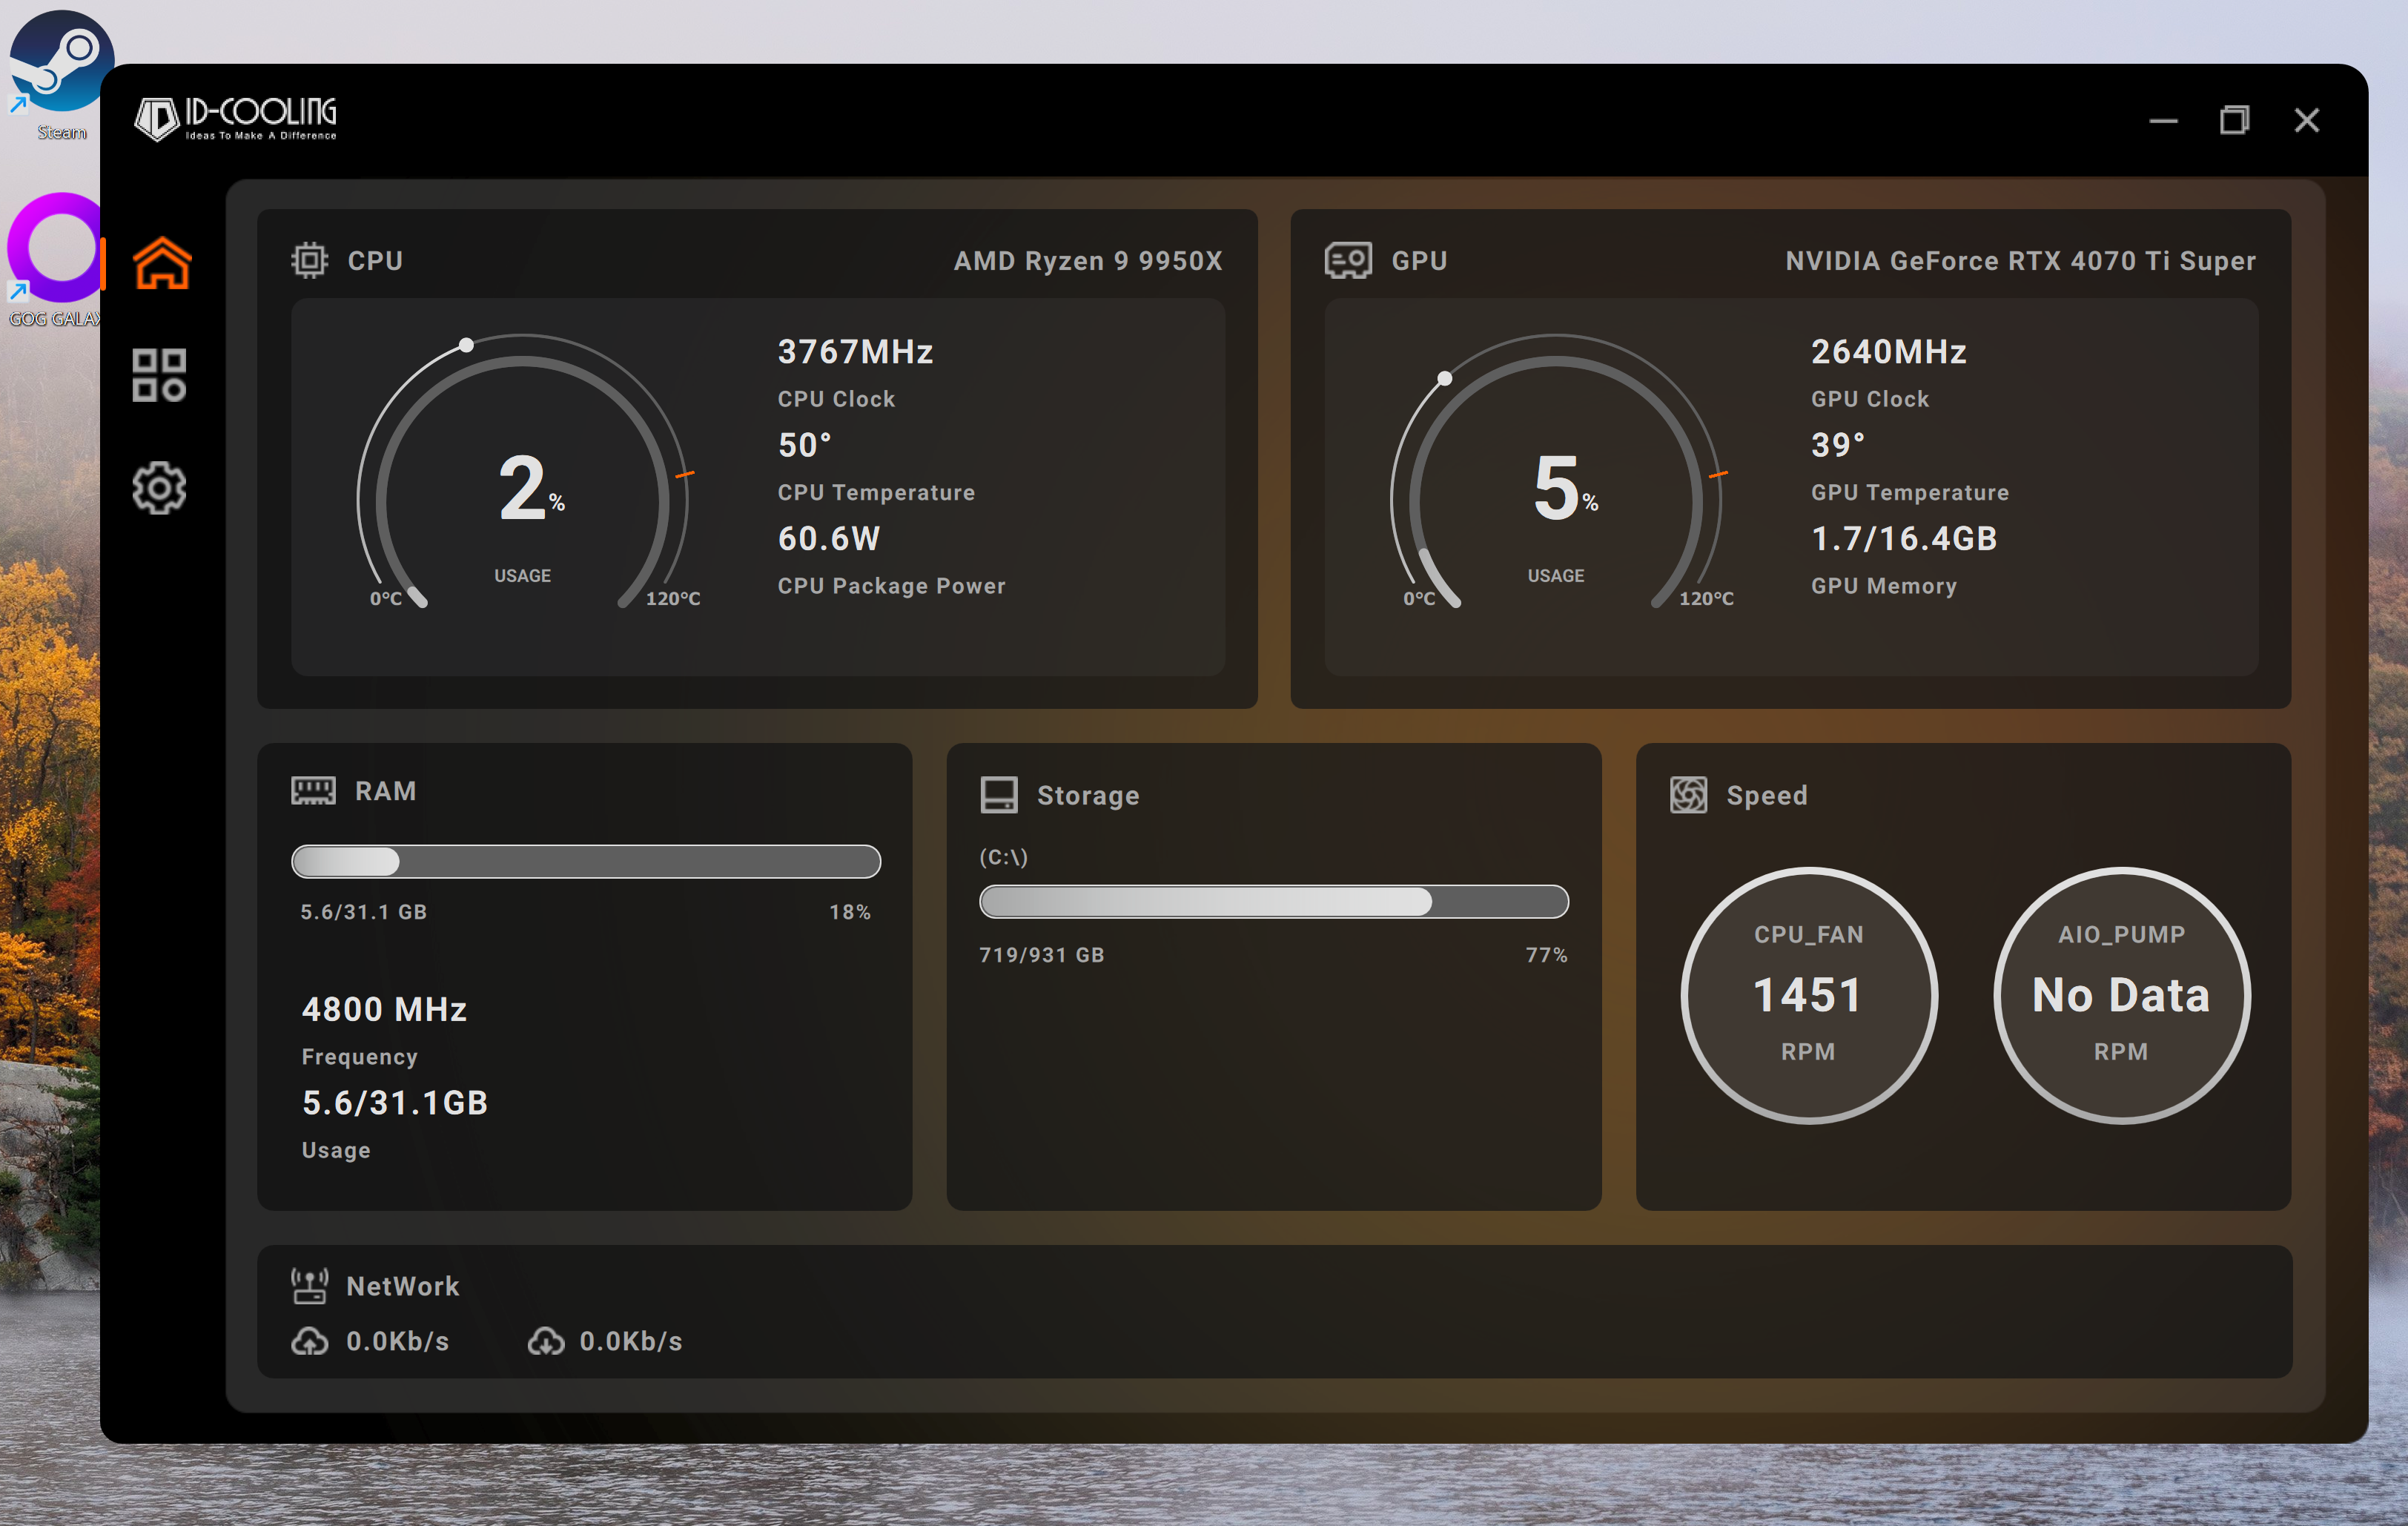2408x1526 pixels.
Task: Click the AIO_PUMP No Data circle
Action: tap(2121, 995)
